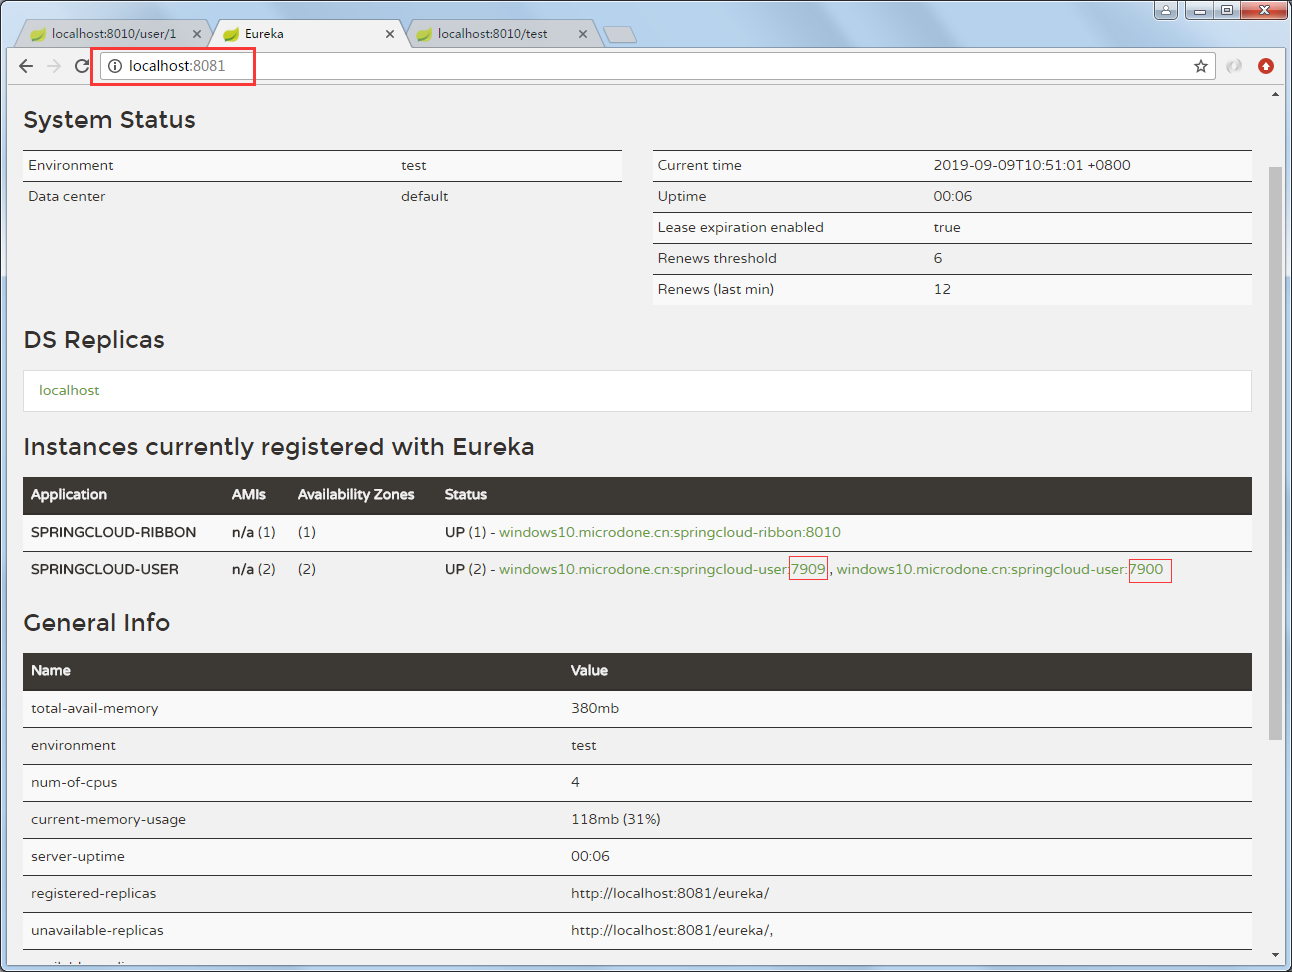Click the vertical scrollbar thumb
Viewport: 1292px width, 972px height.
pyautogui.click(x=1275, y=453)
